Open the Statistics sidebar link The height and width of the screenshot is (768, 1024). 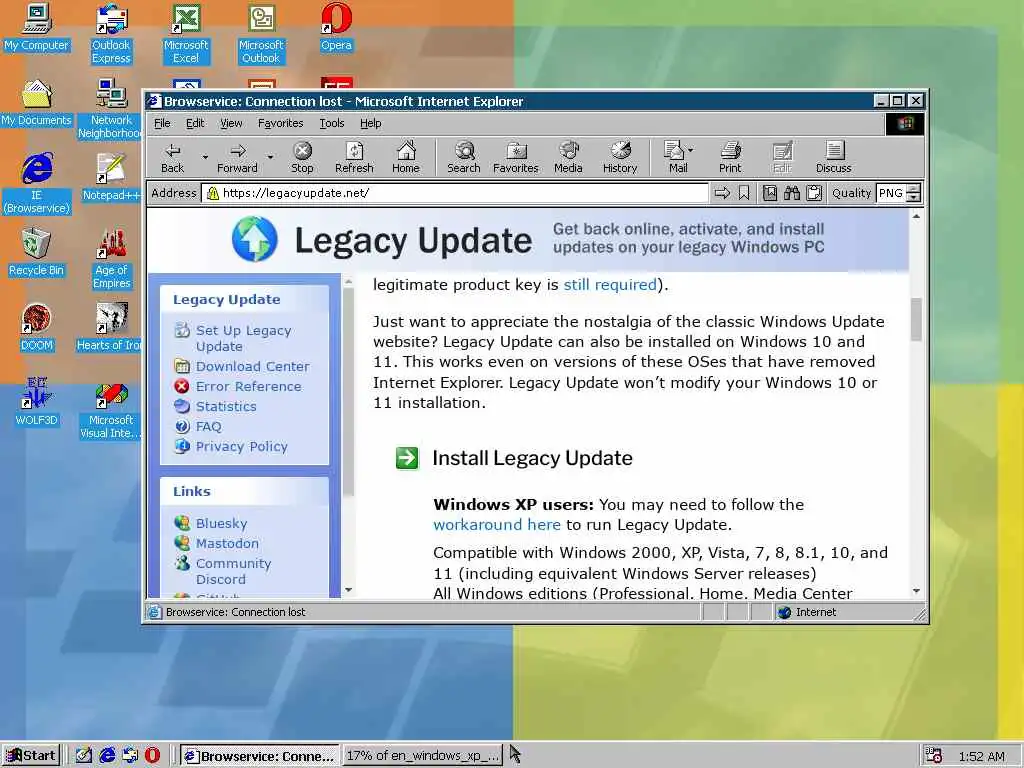226,406
